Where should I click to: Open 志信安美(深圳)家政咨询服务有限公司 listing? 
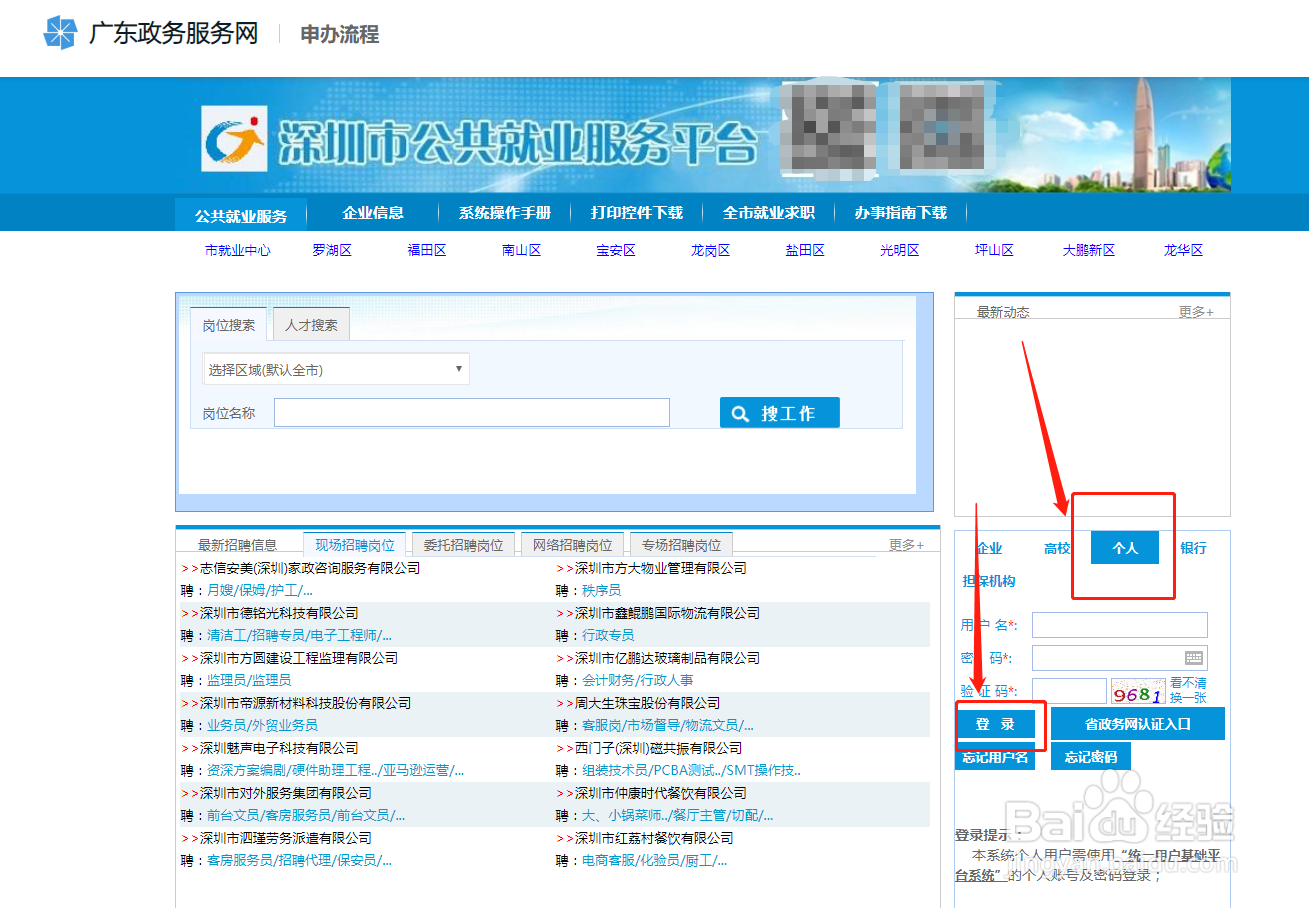coord(310,568)
